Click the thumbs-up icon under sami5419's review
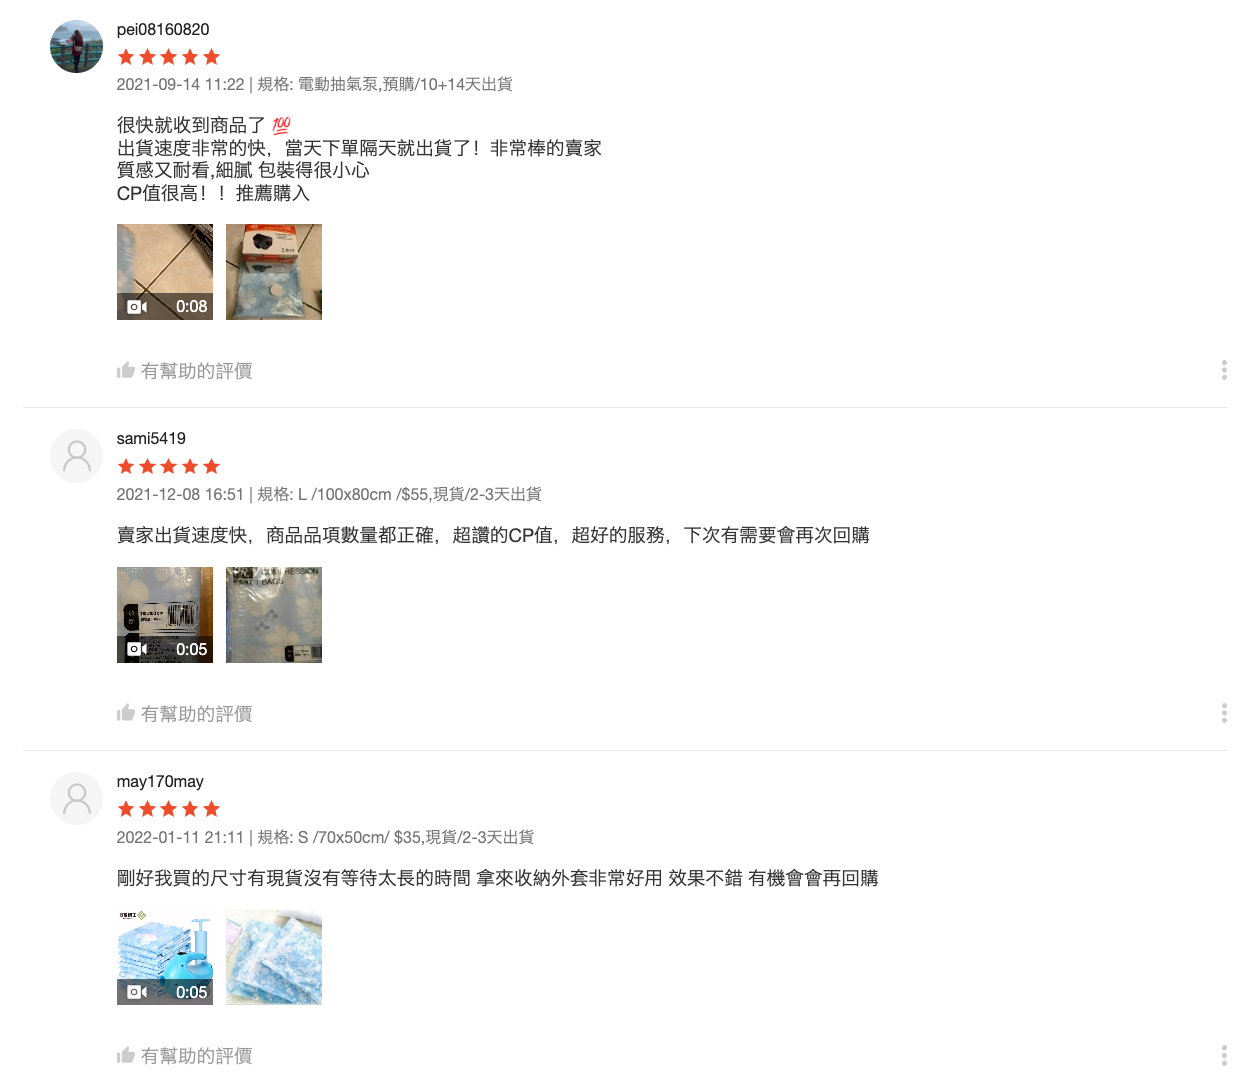Image resolution: width=1248 pixels, height=1088 pixels. click(x=126, y=713)
